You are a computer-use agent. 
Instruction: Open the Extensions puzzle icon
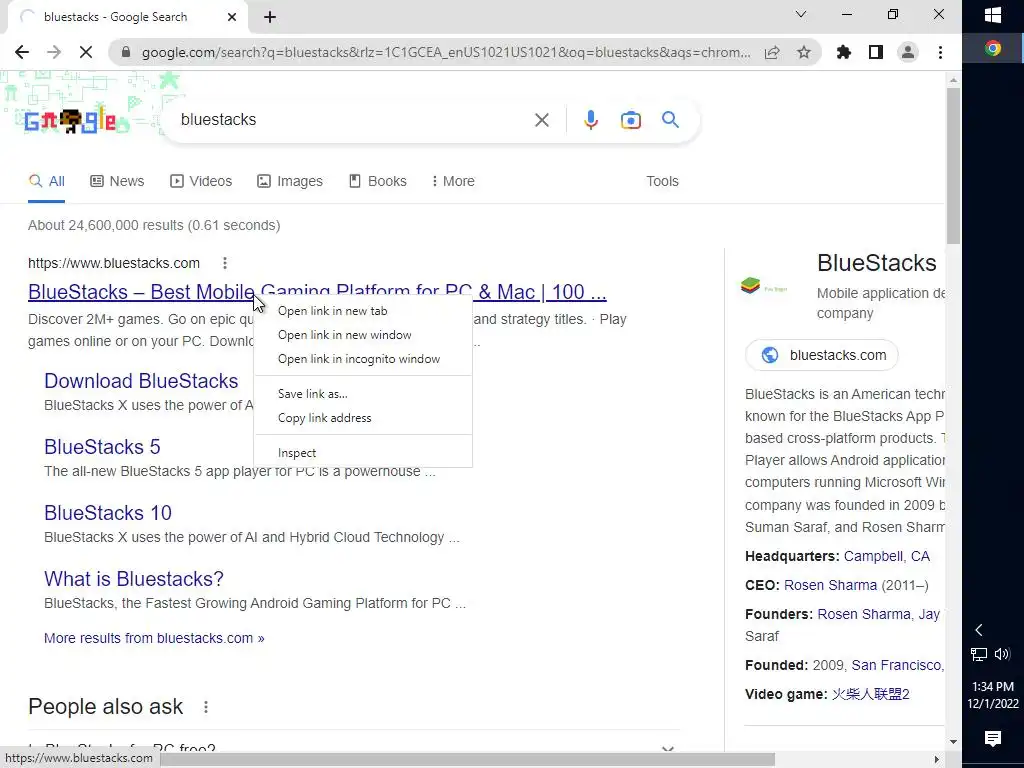pos(844,52)
